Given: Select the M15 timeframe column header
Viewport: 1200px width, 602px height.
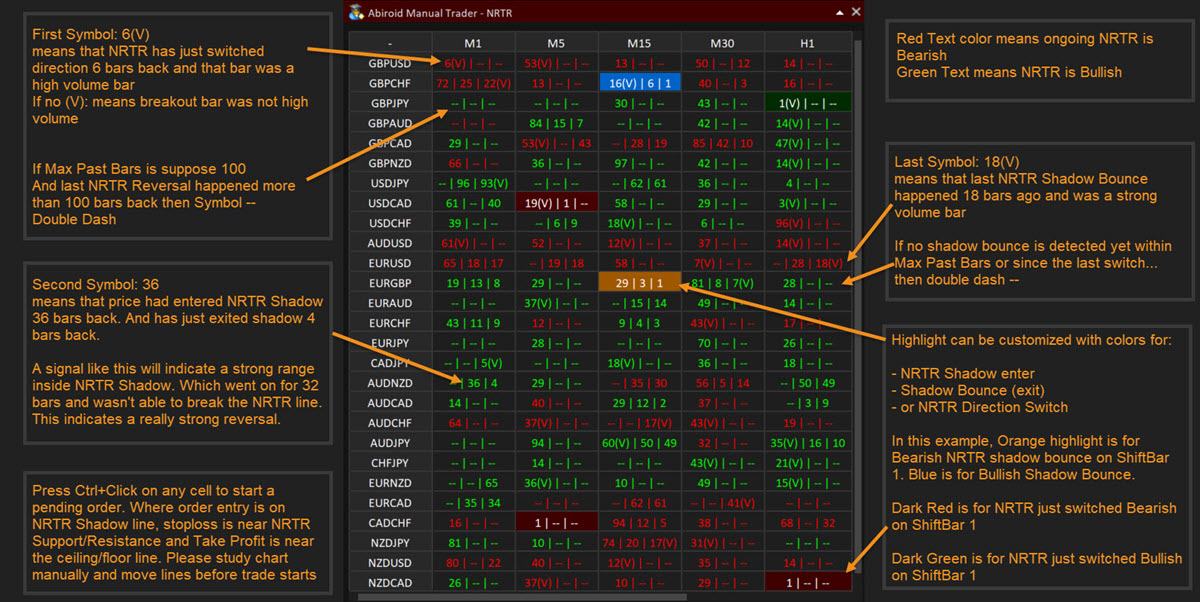Looking at the screenshot, I should [639, 43].
